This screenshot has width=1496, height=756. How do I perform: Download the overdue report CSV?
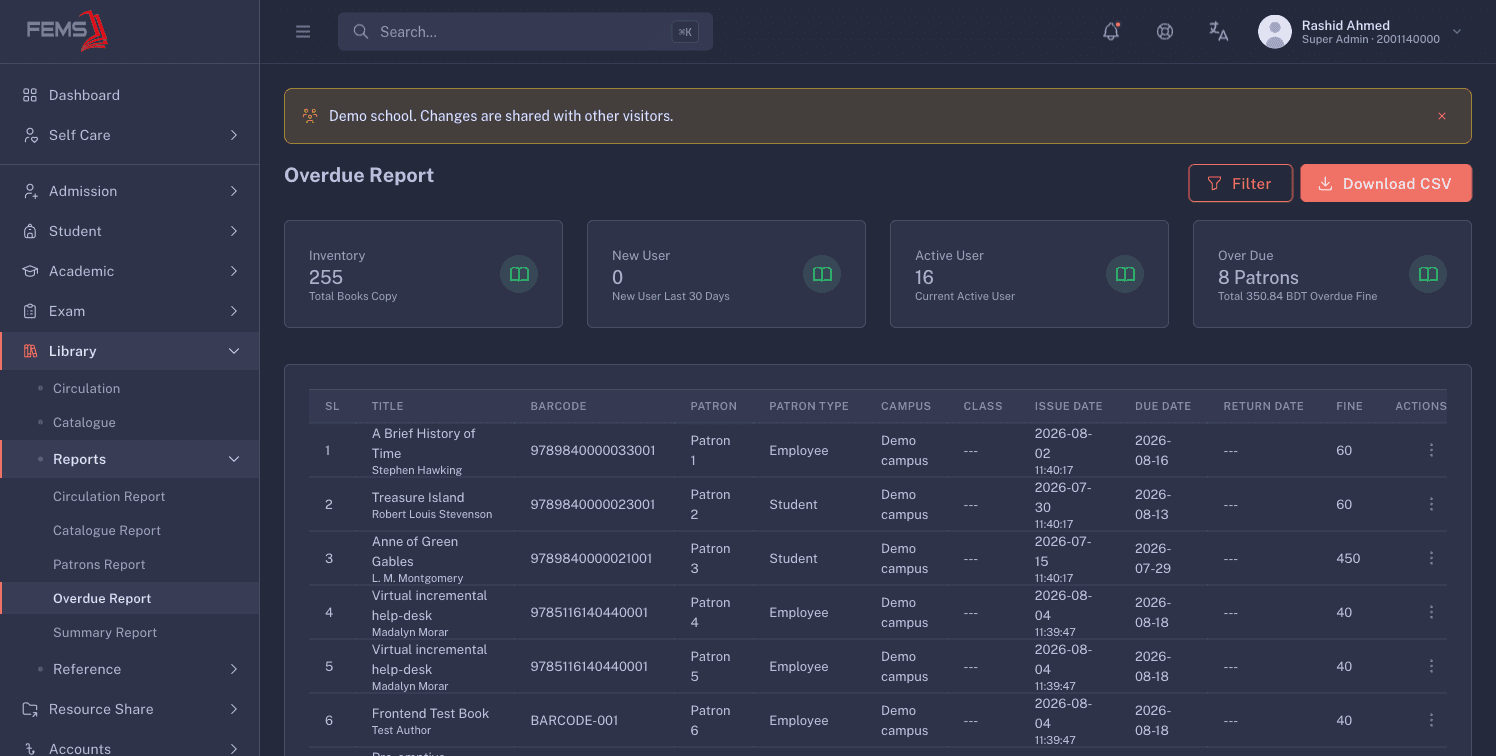[1386, 183]
